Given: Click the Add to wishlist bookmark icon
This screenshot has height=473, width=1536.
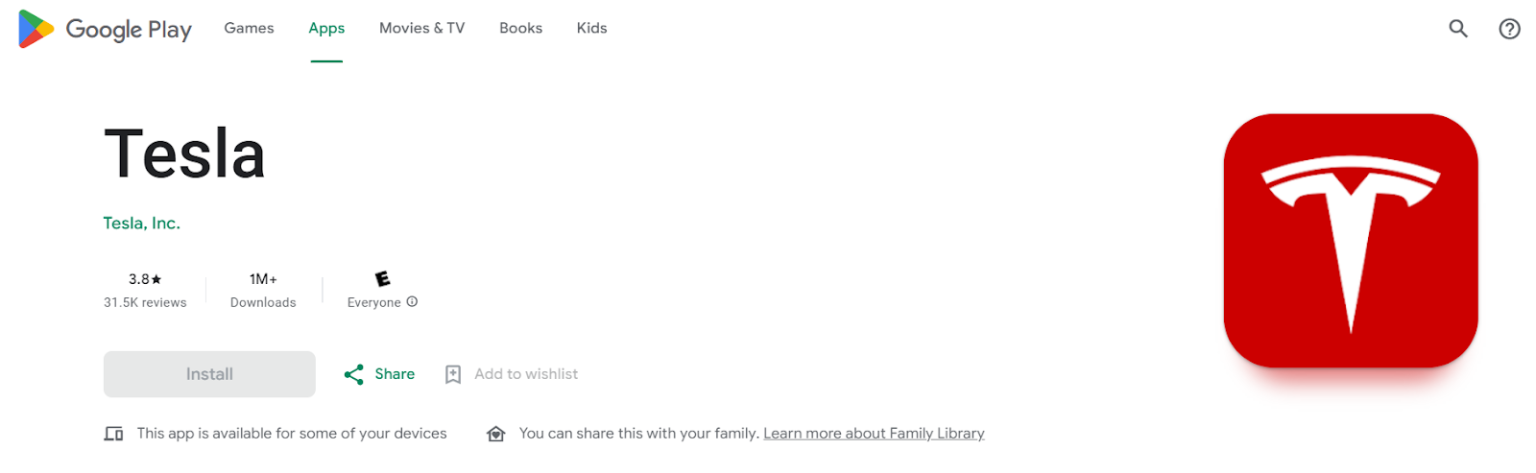Looking at the screenshot, I should click(x=453, y=374).
